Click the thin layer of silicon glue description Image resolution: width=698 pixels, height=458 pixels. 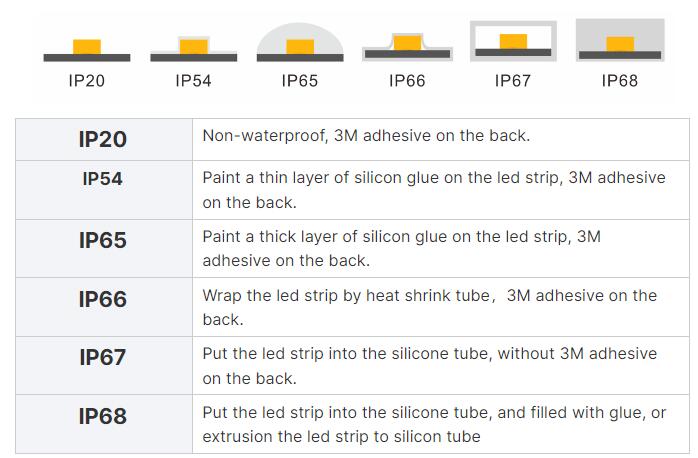click(434, 190)
